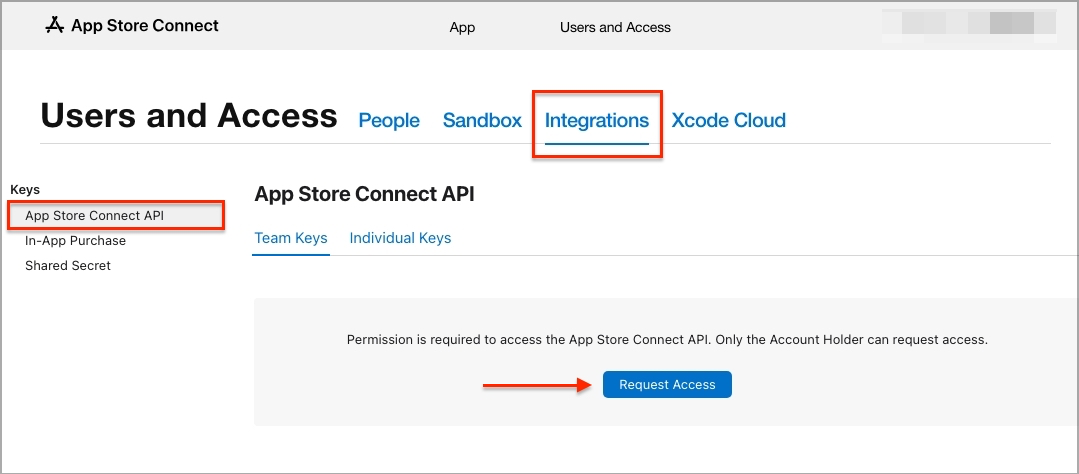The width and height of the screenshot is (1079, 474).
Task: Switch to Team Keys tab
Action: tap(291, 238)
